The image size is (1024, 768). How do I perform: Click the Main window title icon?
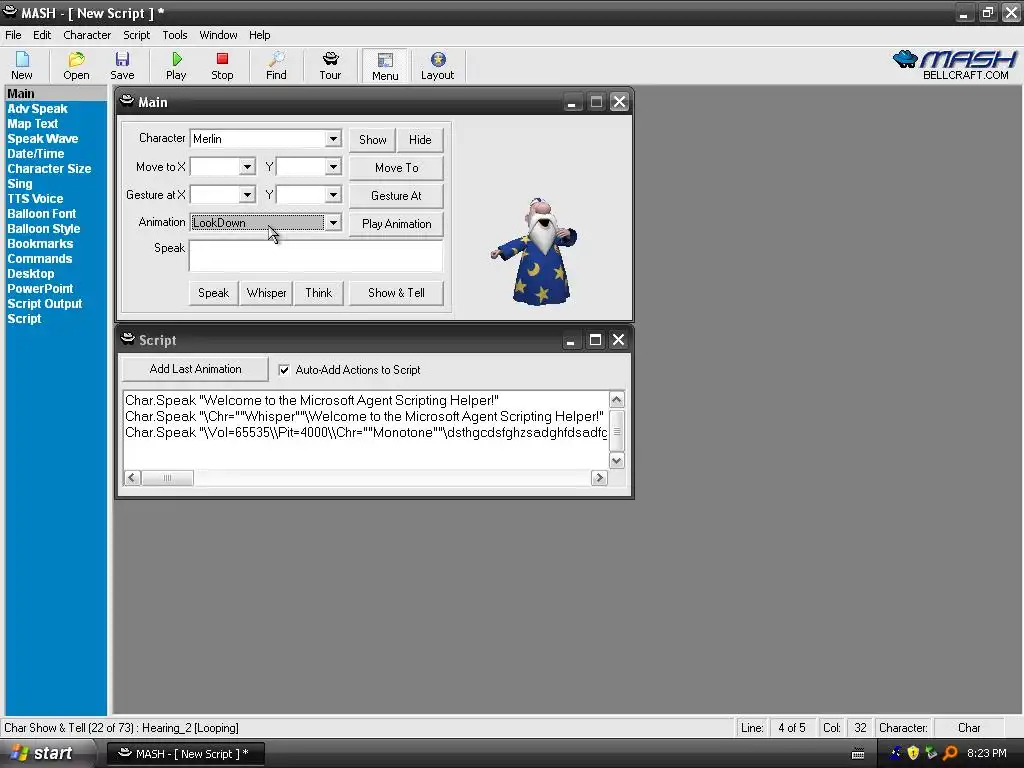(x=127, y=101)
